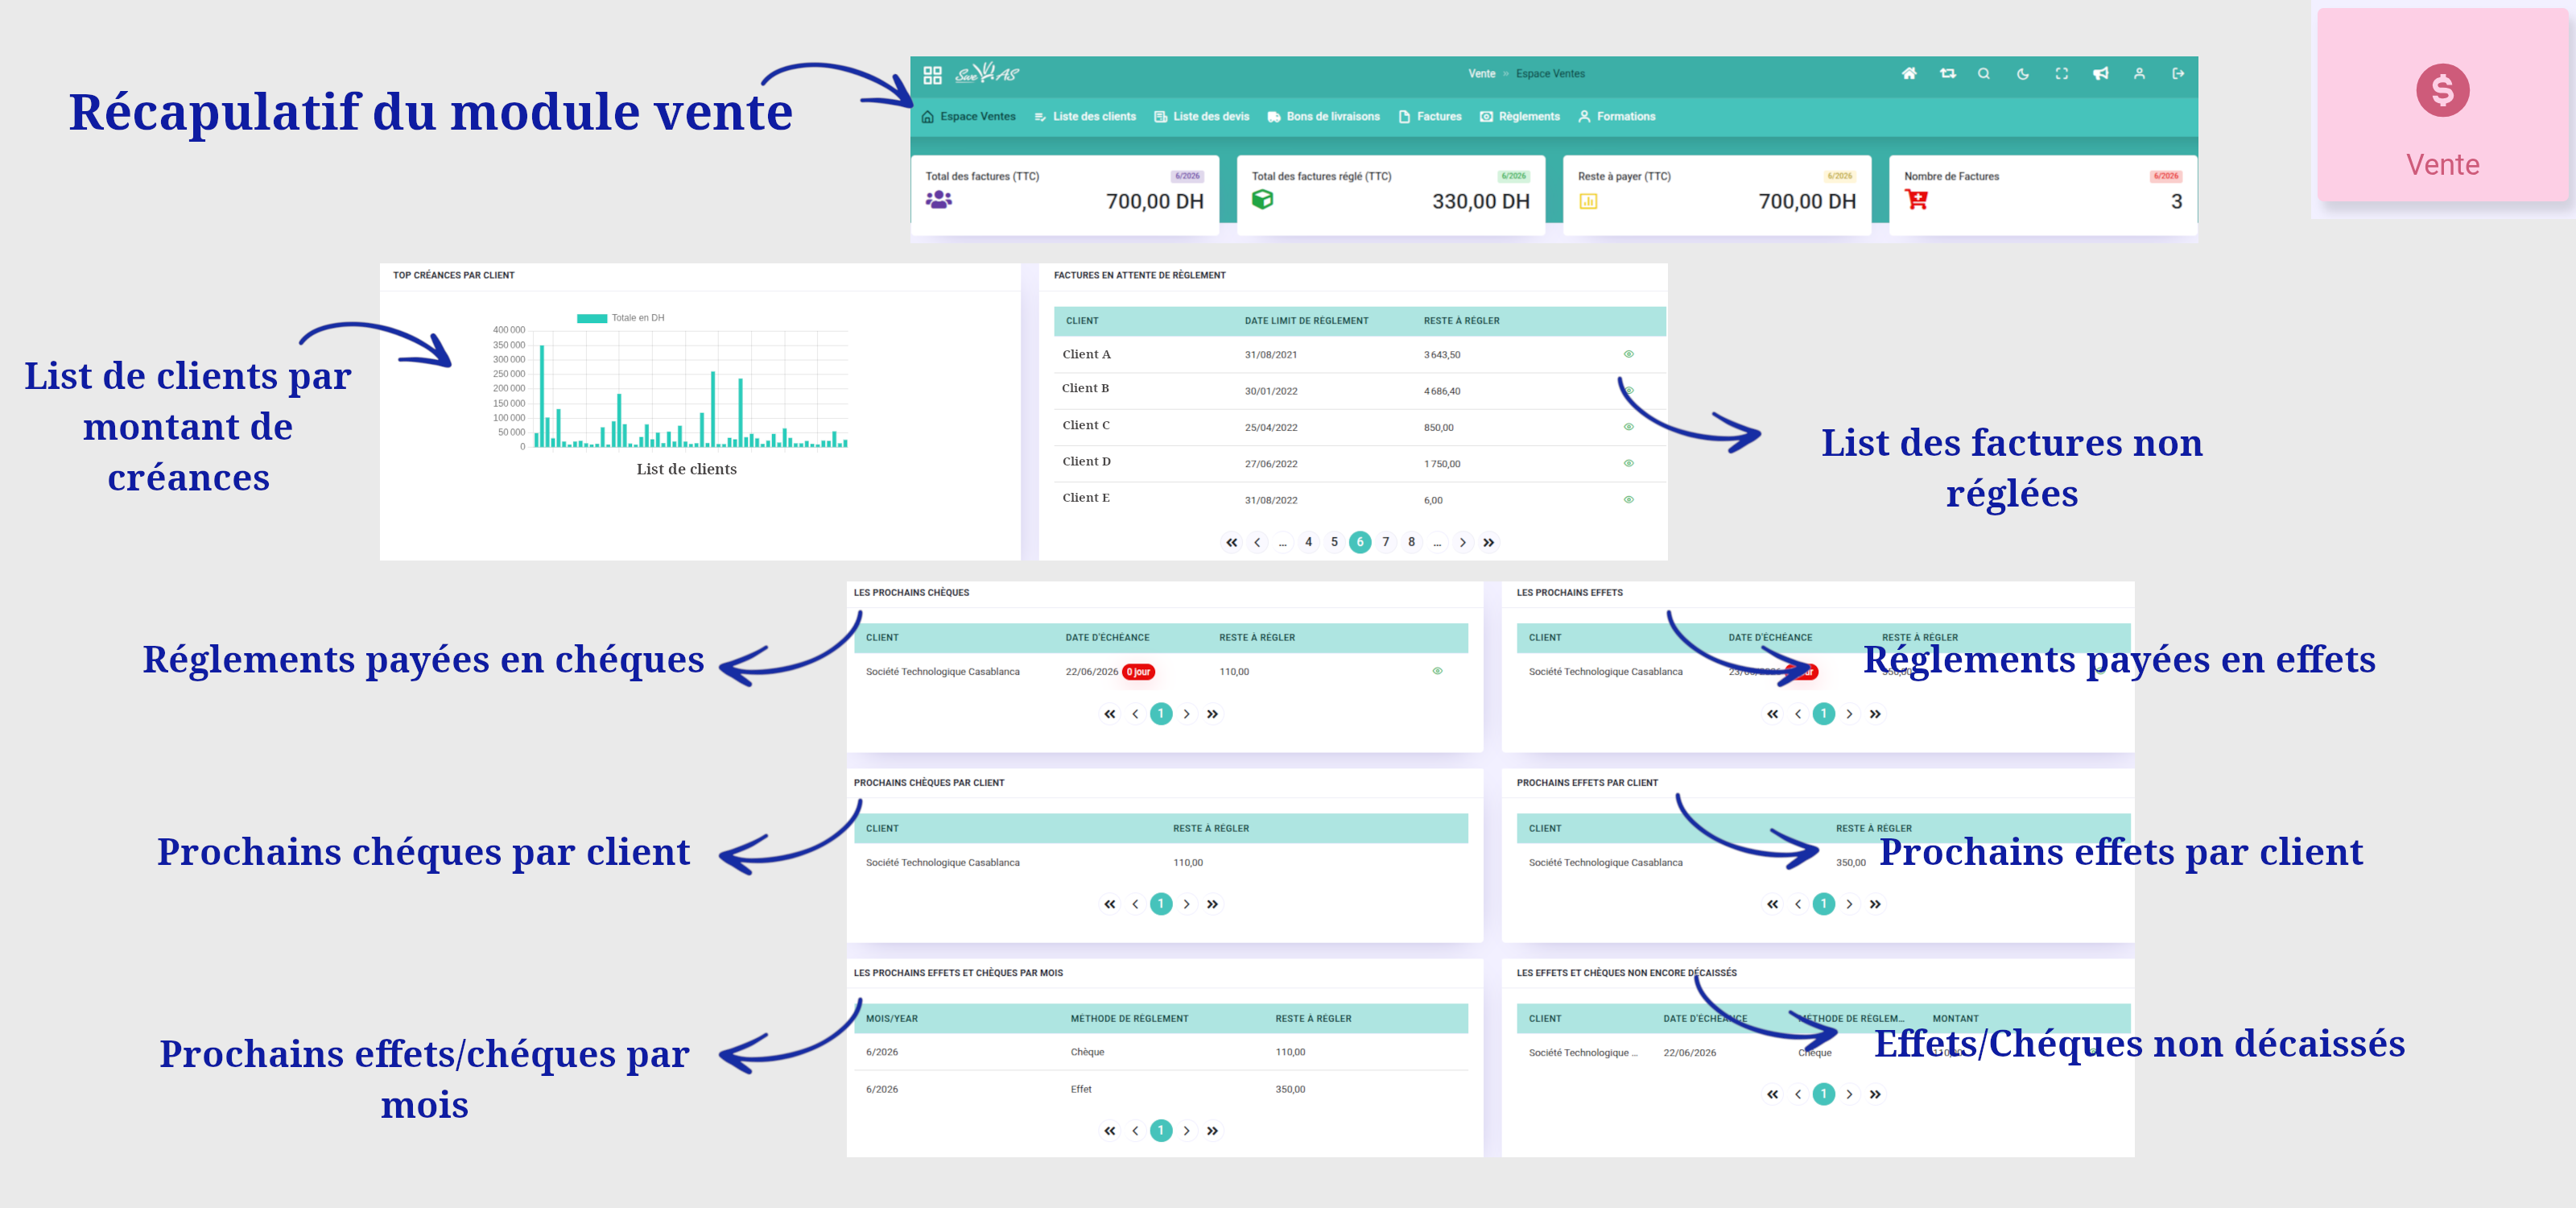View Client E invoice via eye icon
2576x1208 pixels.
(x=1628, y=499)
